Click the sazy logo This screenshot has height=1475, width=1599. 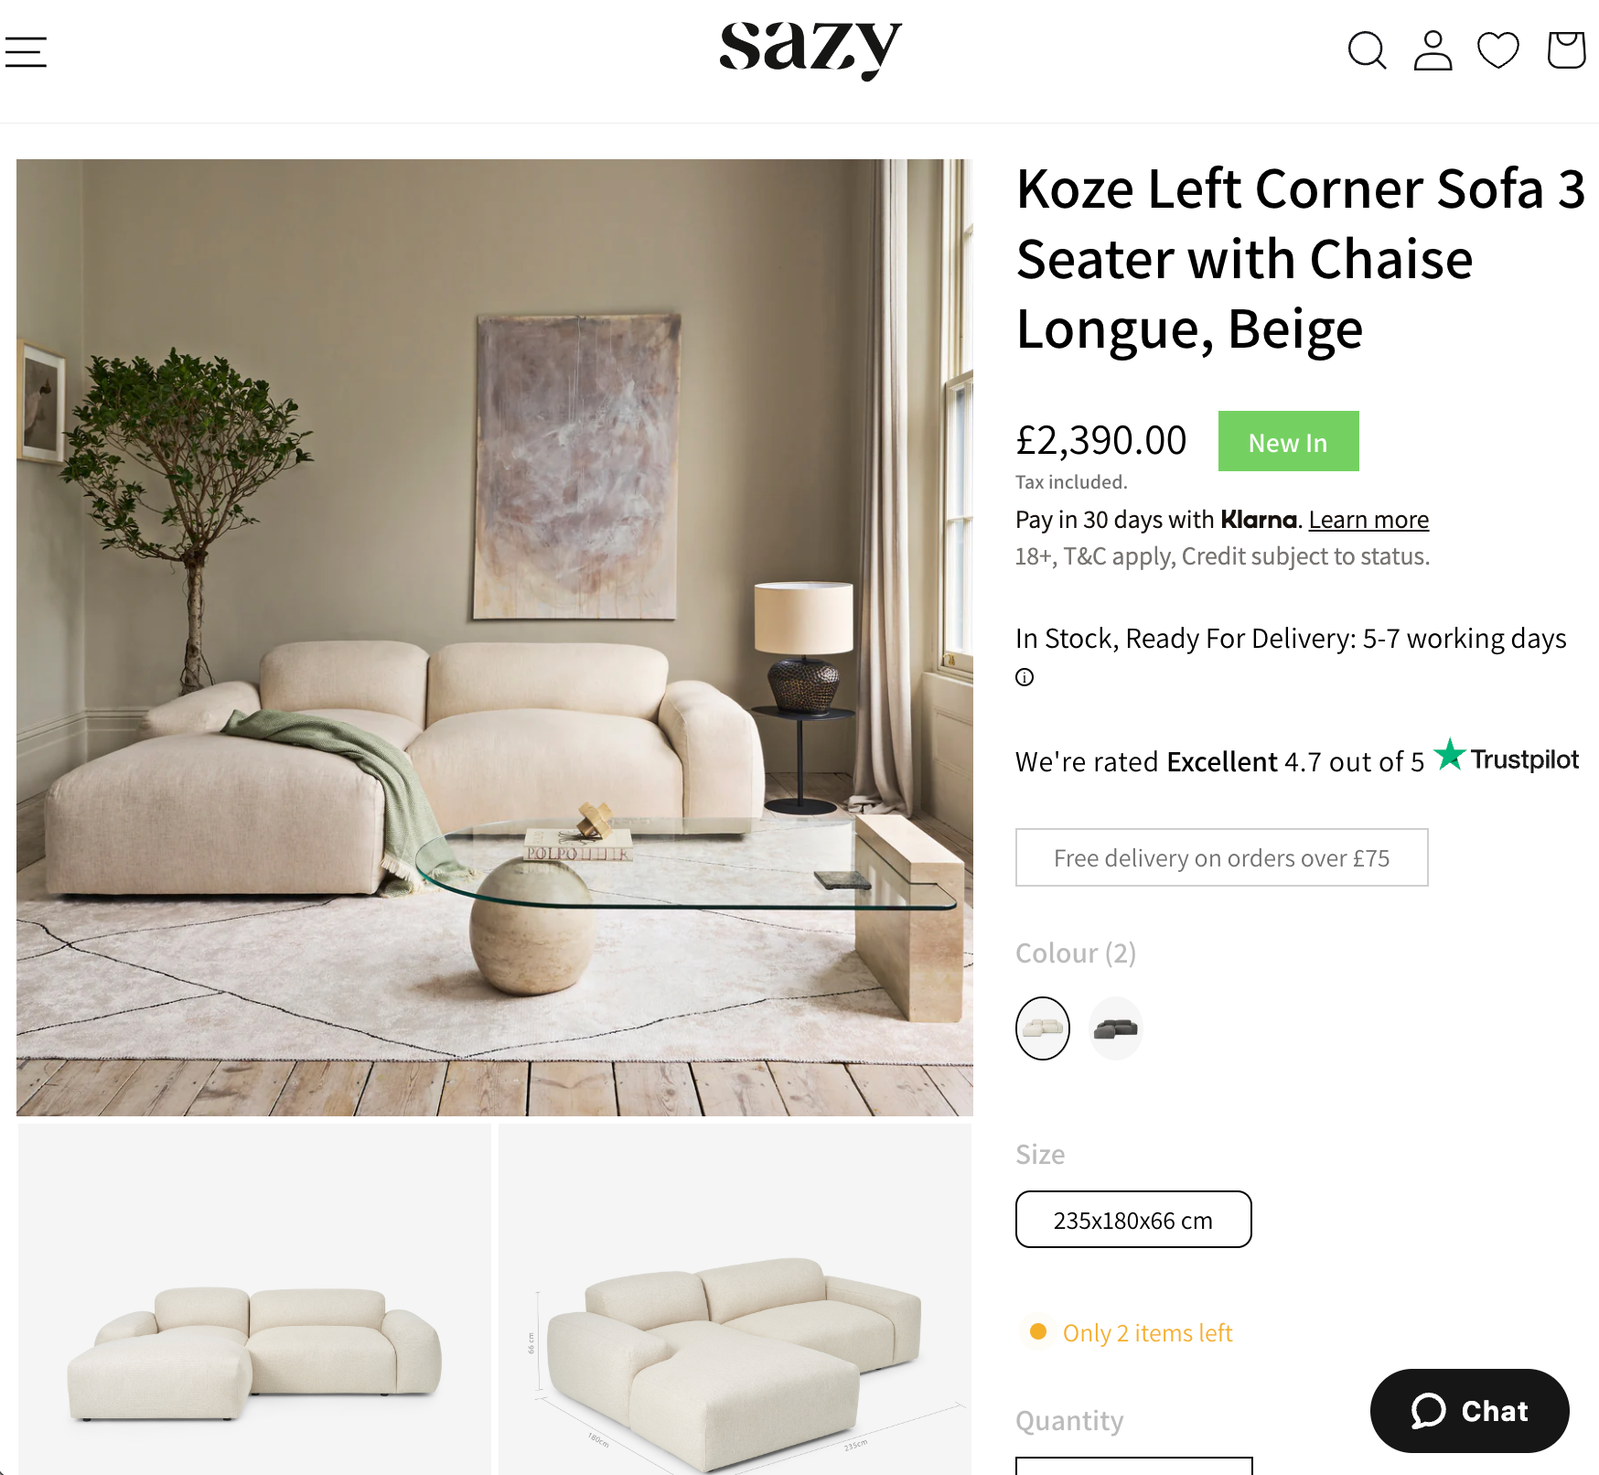810,49
